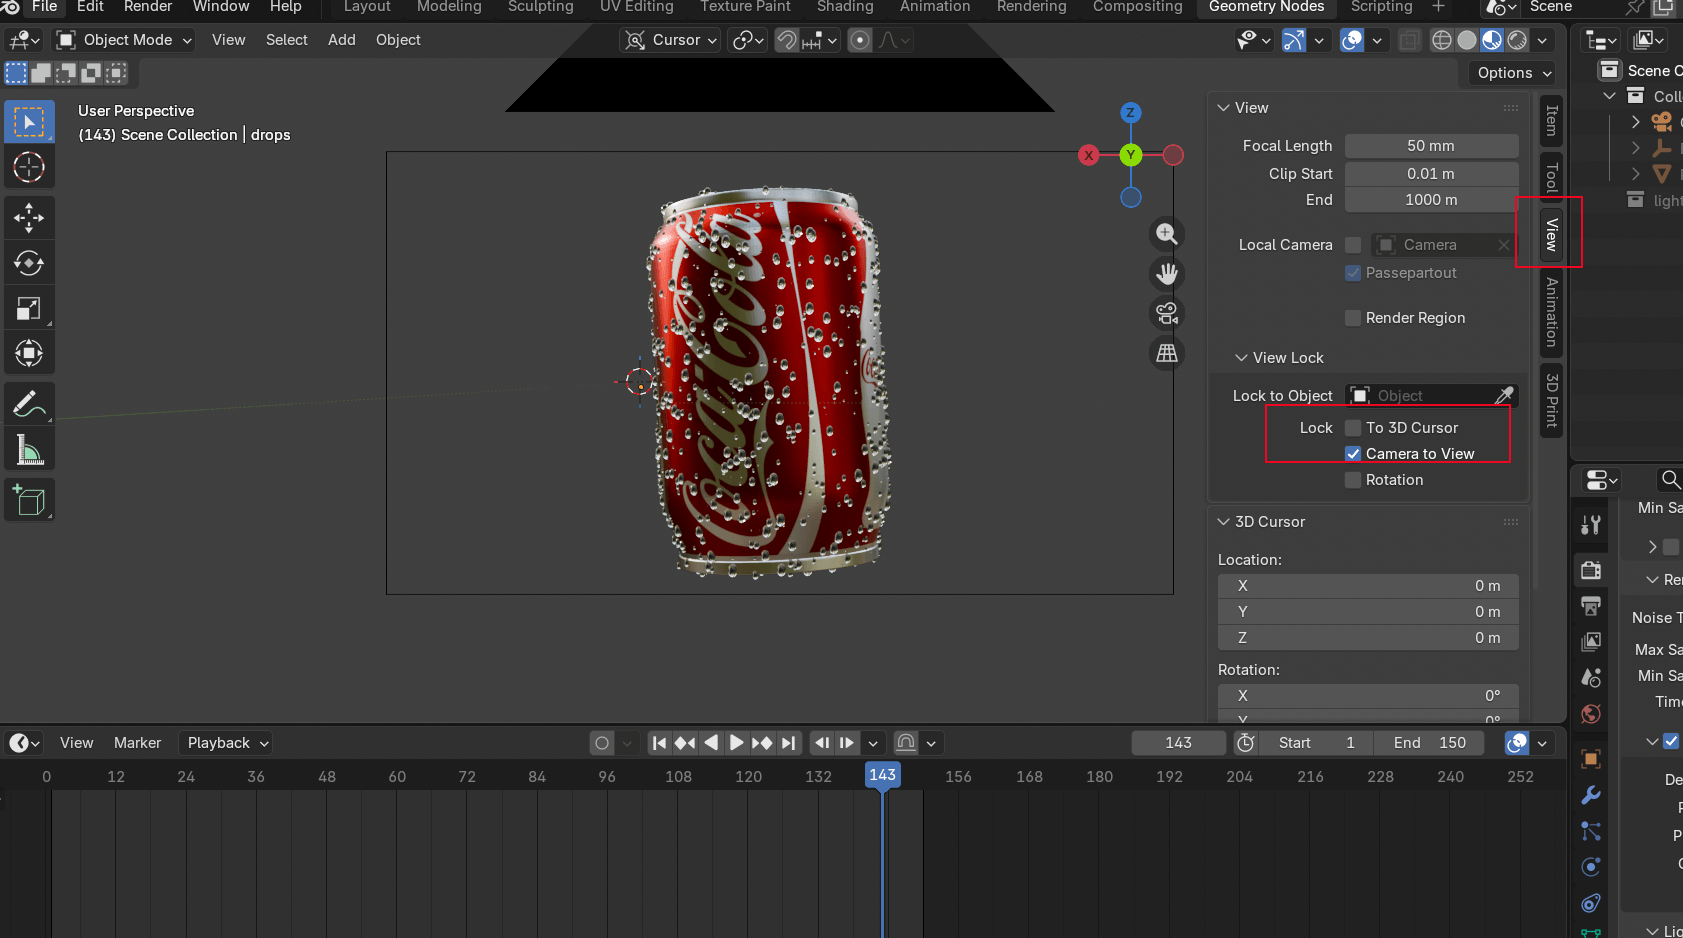
Task: Select the Scale tool
Action: tap(29, 308)
